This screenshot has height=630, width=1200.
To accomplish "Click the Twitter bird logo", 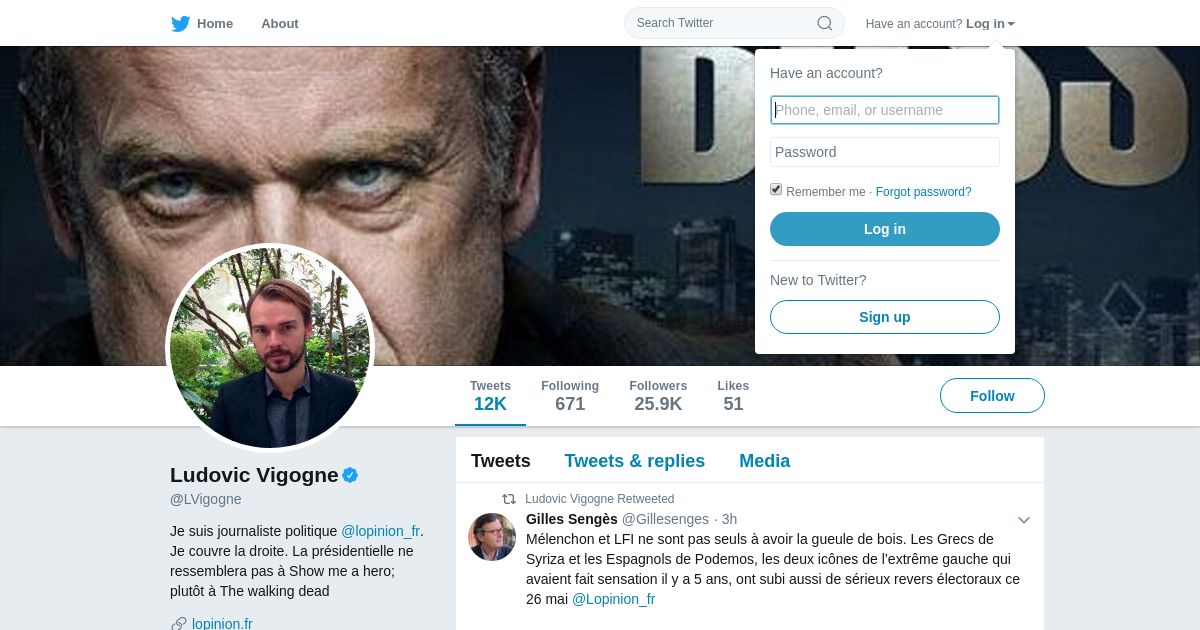I will tap(180, 23).
